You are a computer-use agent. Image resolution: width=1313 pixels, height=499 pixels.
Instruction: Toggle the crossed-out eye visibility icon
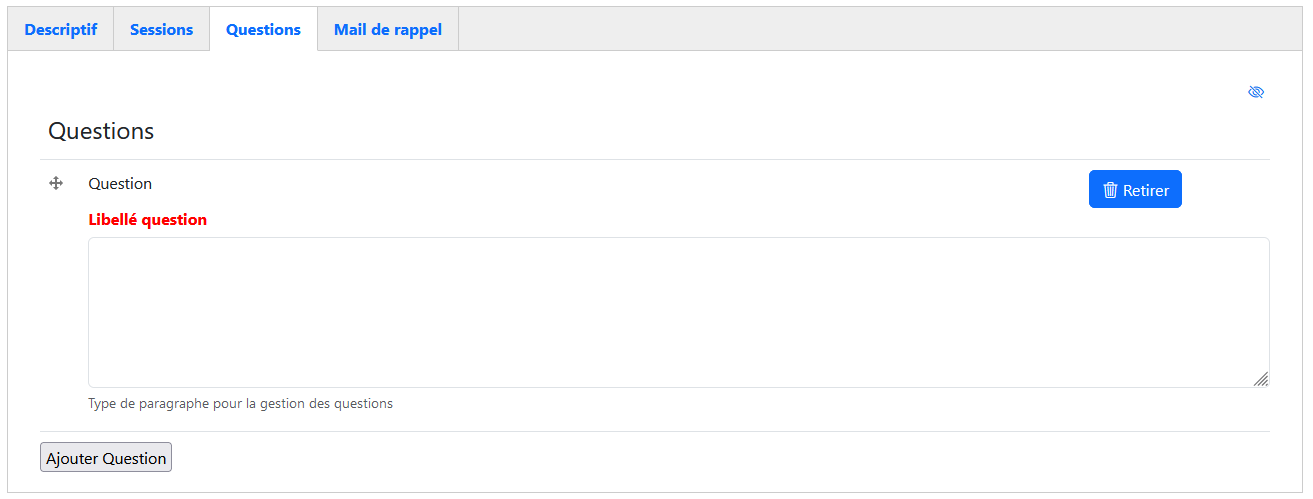(x=1256, y=92)
